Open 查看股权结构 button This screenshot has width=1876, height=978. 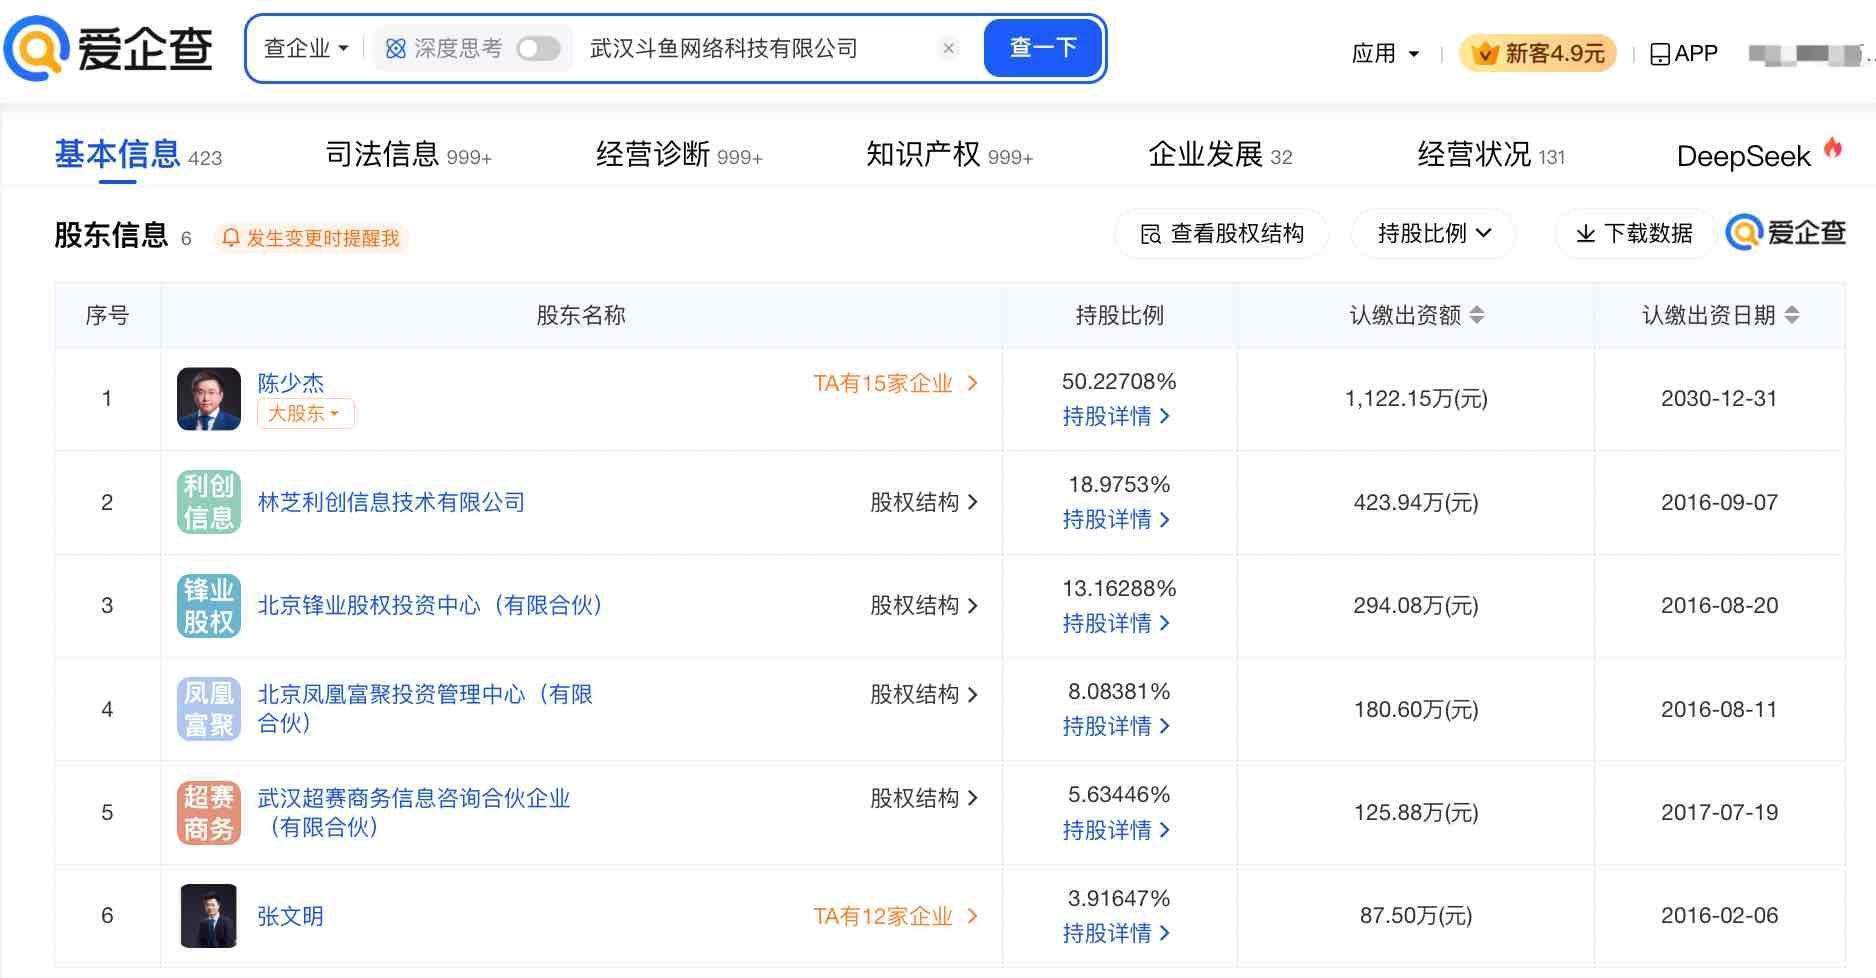(1222, 234)
